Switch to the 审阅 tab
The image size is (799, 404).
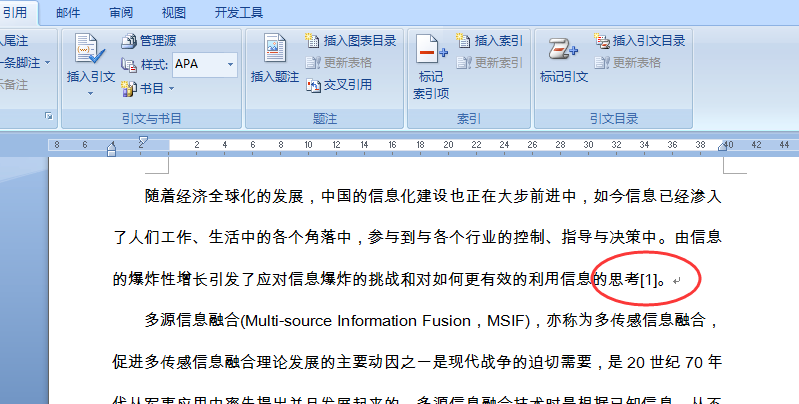click(121, 13)
